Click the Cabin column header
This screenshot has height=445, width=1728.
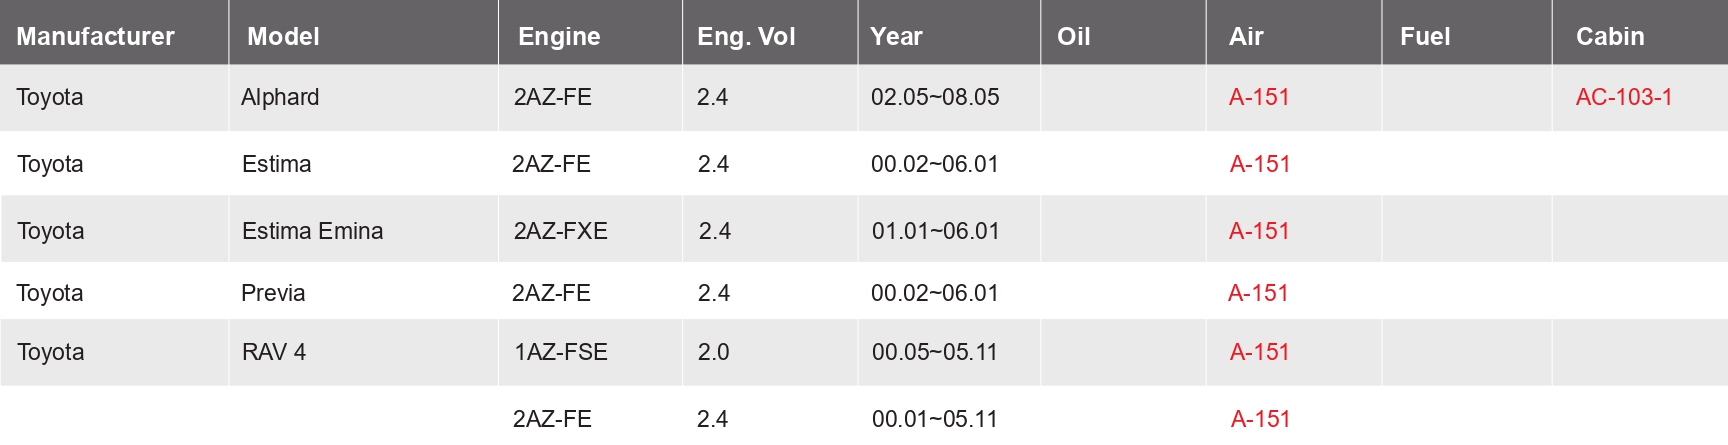(x=1610, y=37)
